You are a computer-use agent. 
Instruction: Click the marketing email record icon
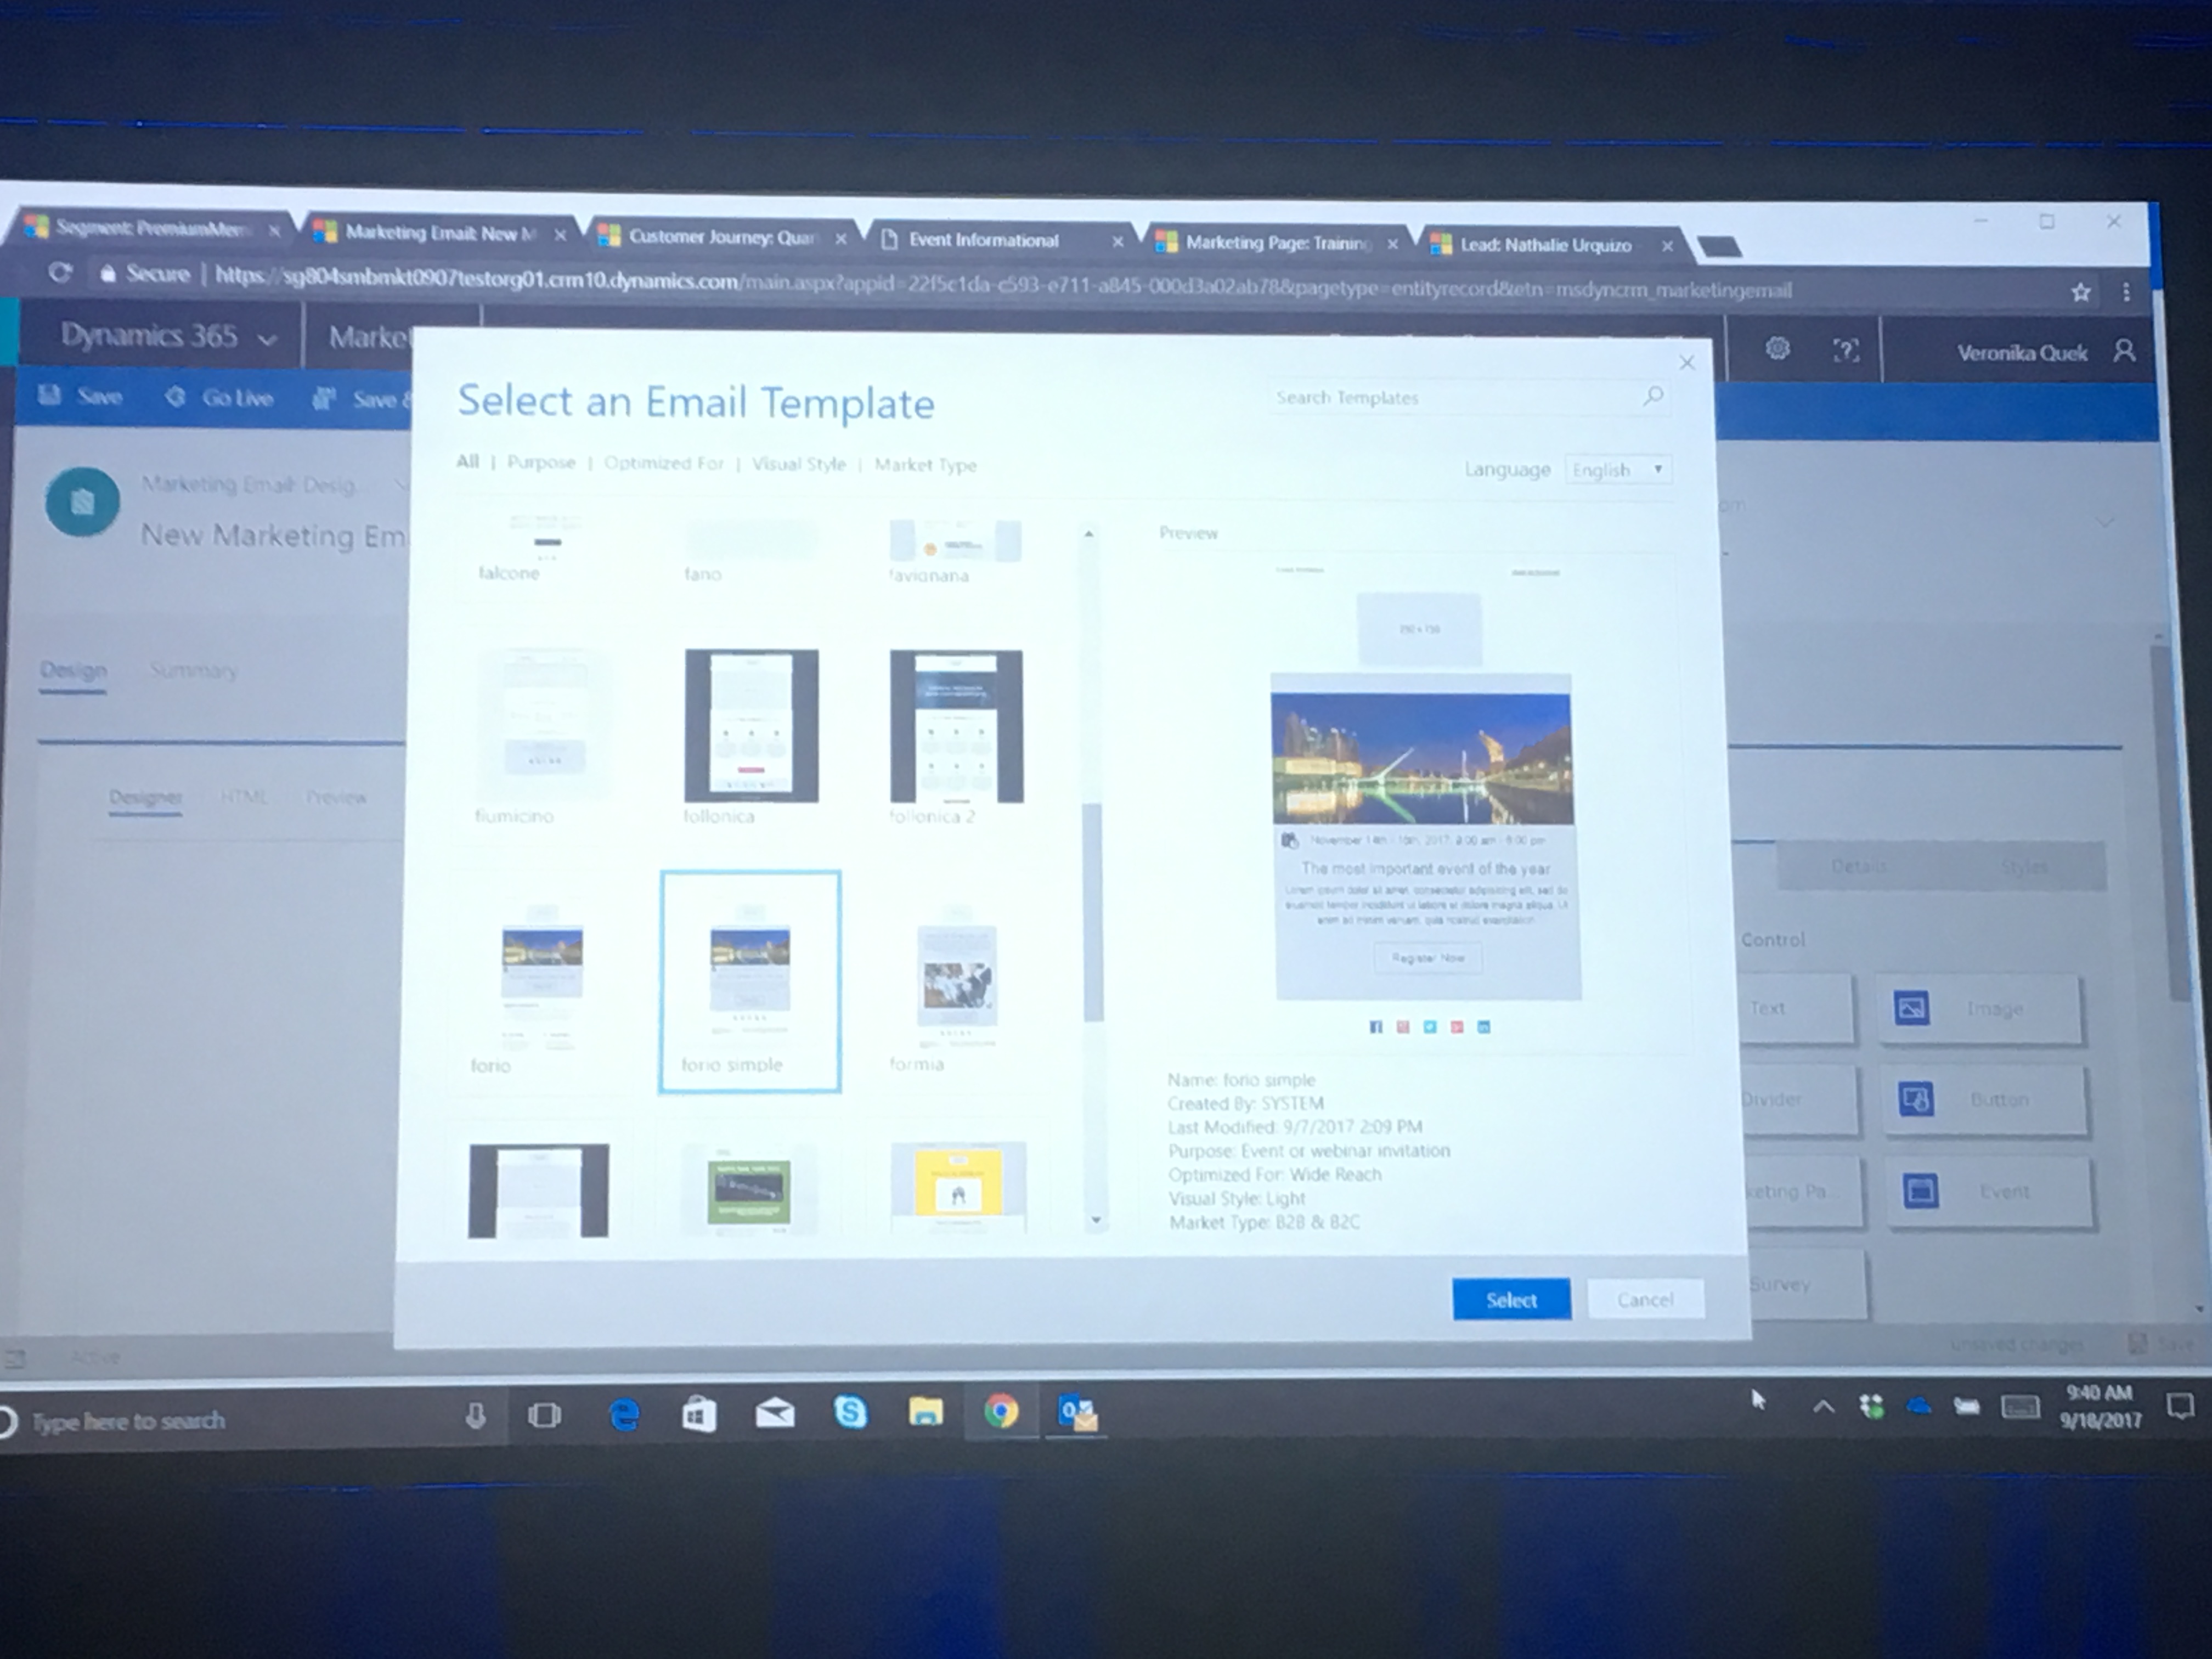coord(82,501)
